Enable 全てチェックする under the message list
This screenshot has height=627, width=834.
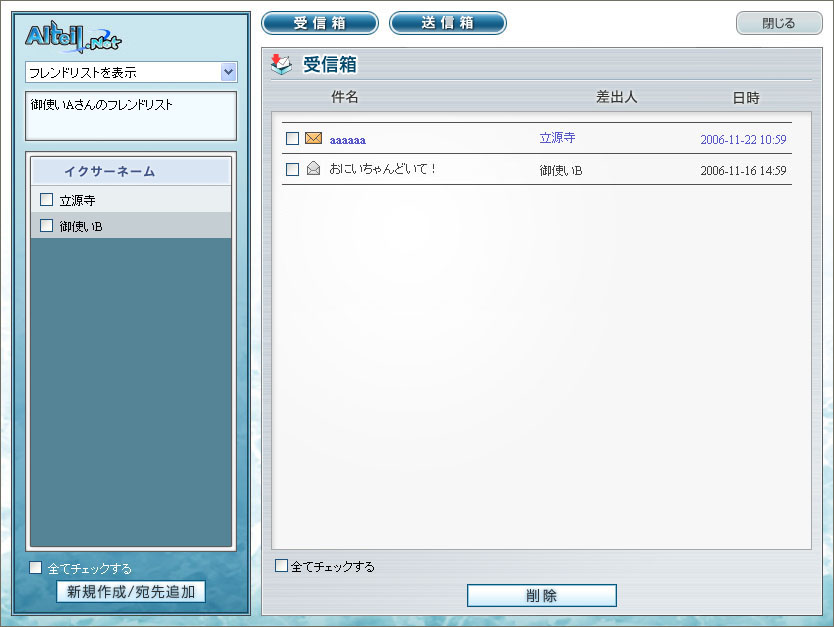pos(281,566)
